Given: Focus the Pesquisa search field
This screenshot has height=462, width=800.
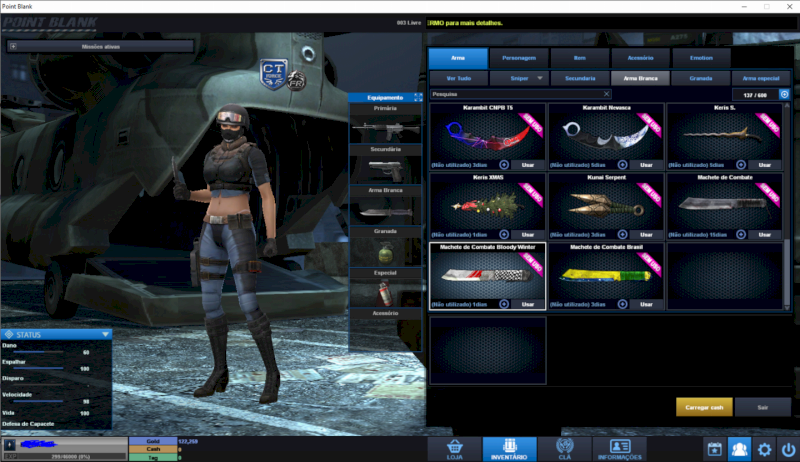Looking at the screenshot, I should 520,94.
